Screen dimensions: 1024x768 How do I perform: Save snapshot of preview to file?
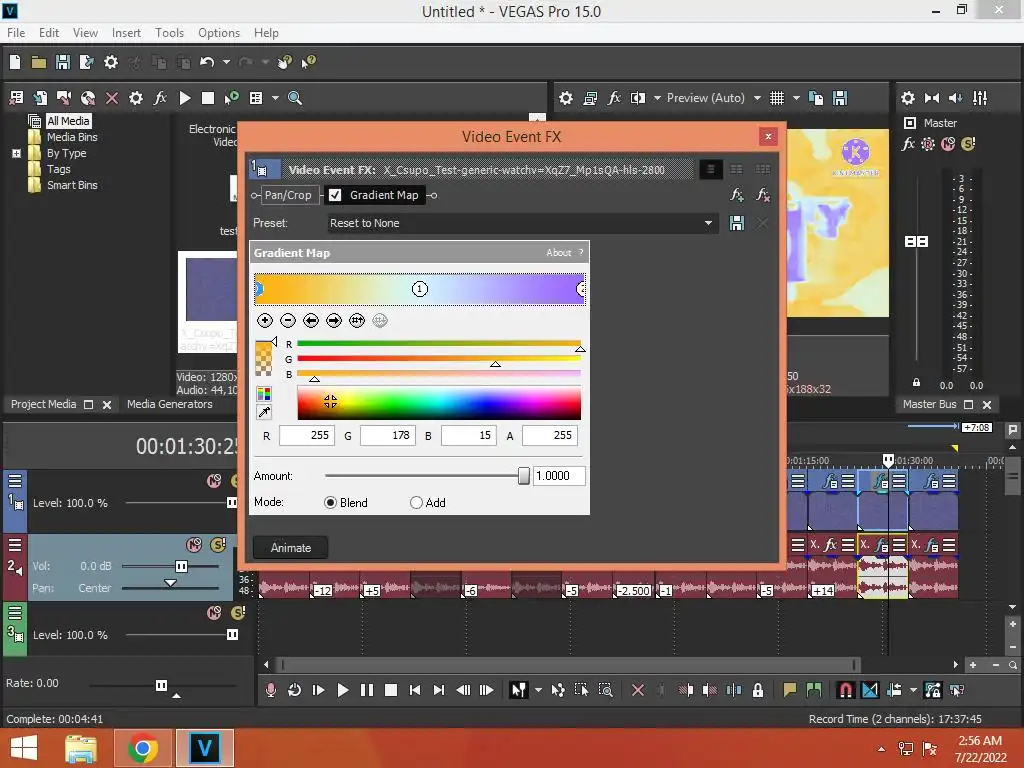point(840,98)
